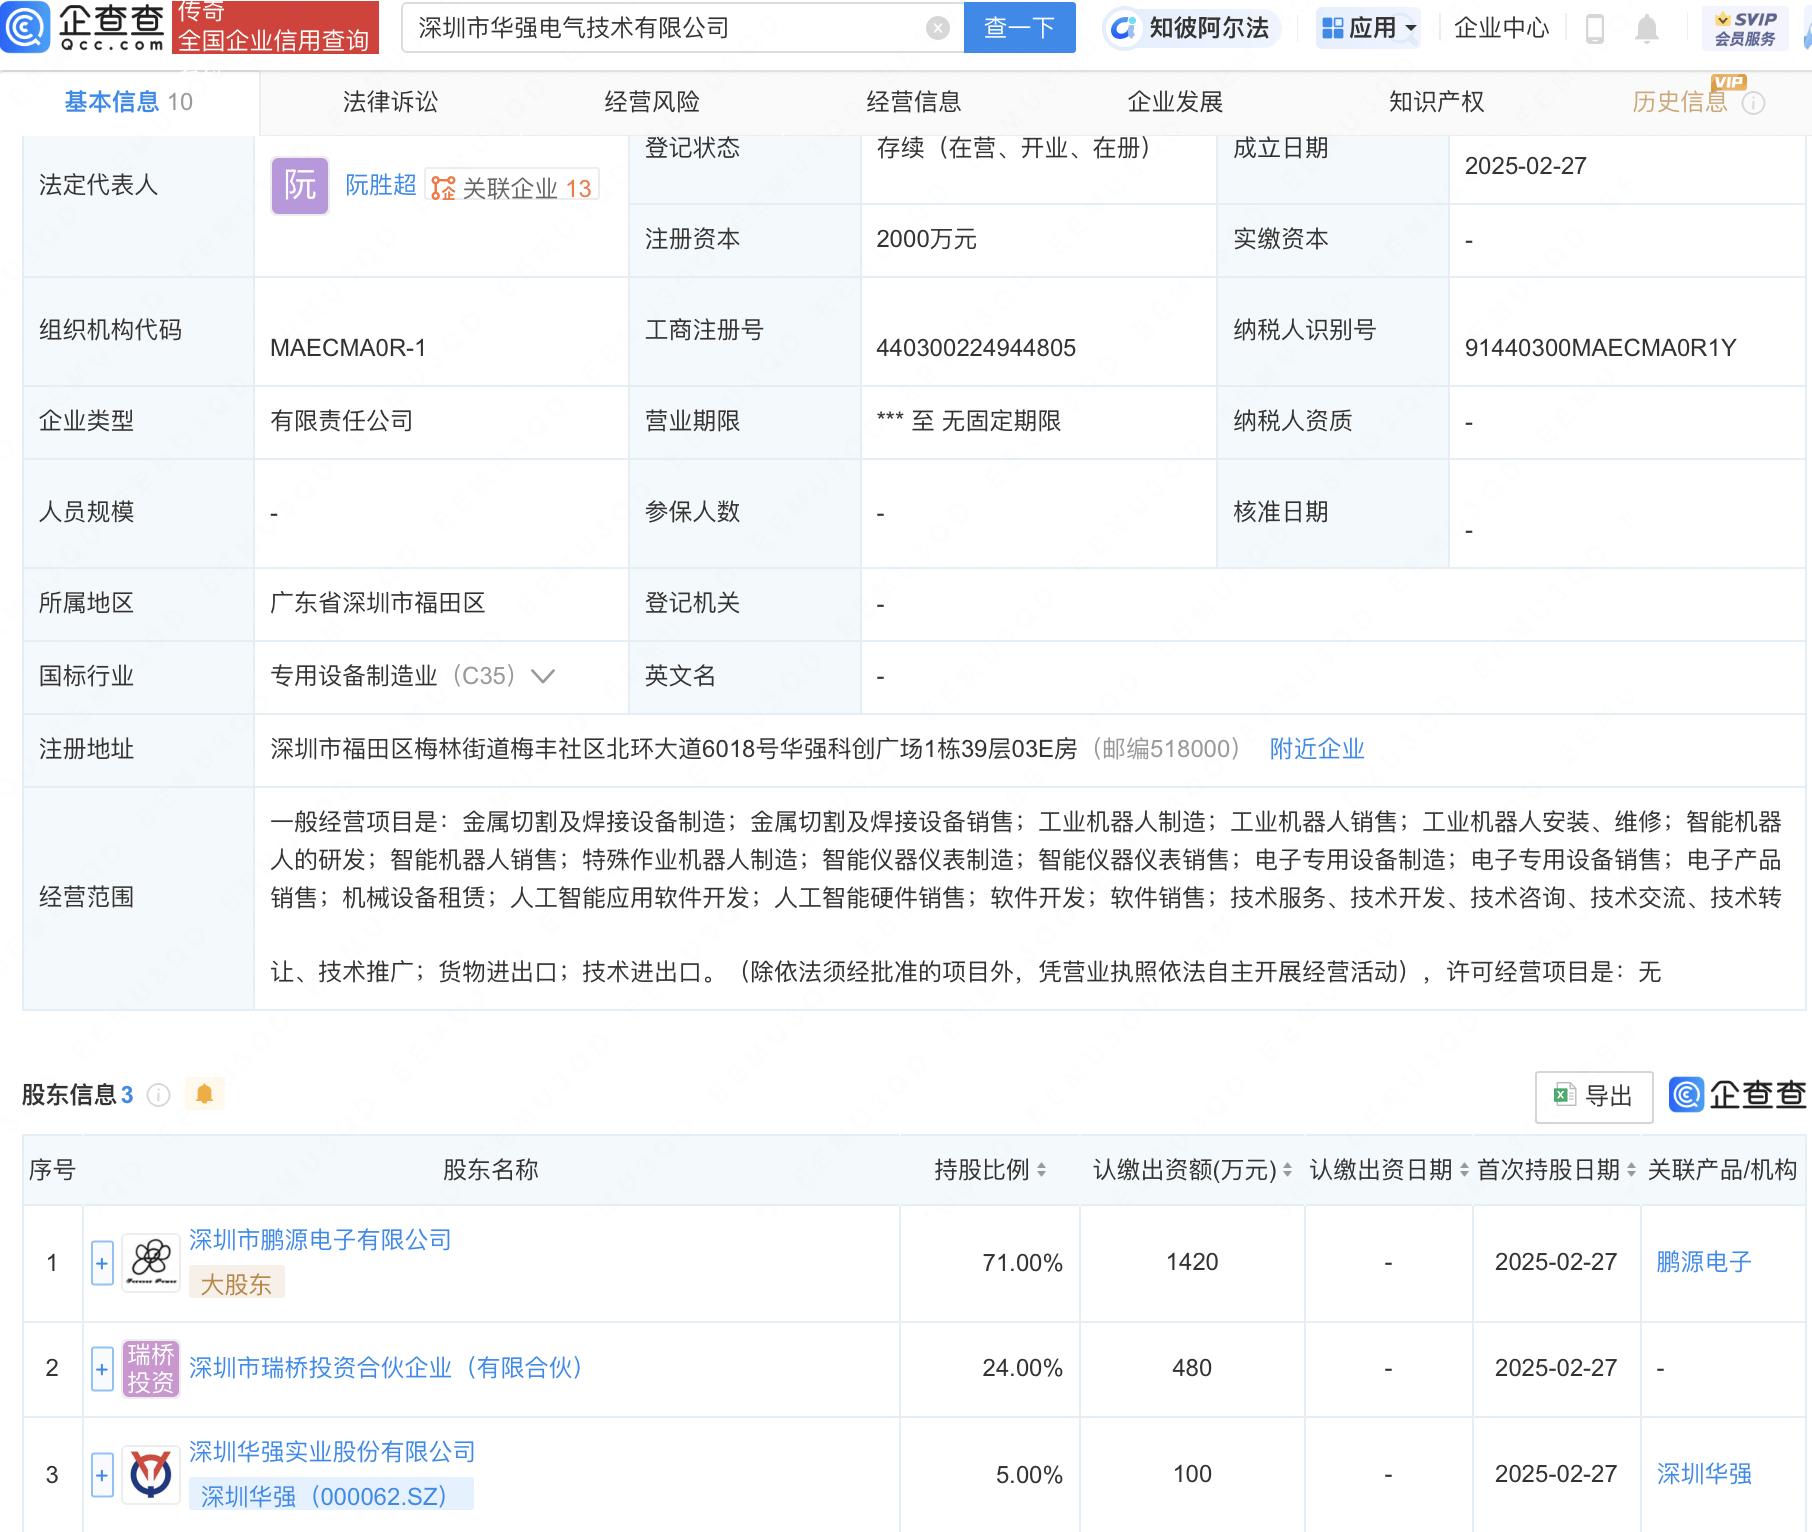Click the 大股东 tag
Image resolution: width=1812 pixels, height=1532 pixels.
pos(236,1284)
